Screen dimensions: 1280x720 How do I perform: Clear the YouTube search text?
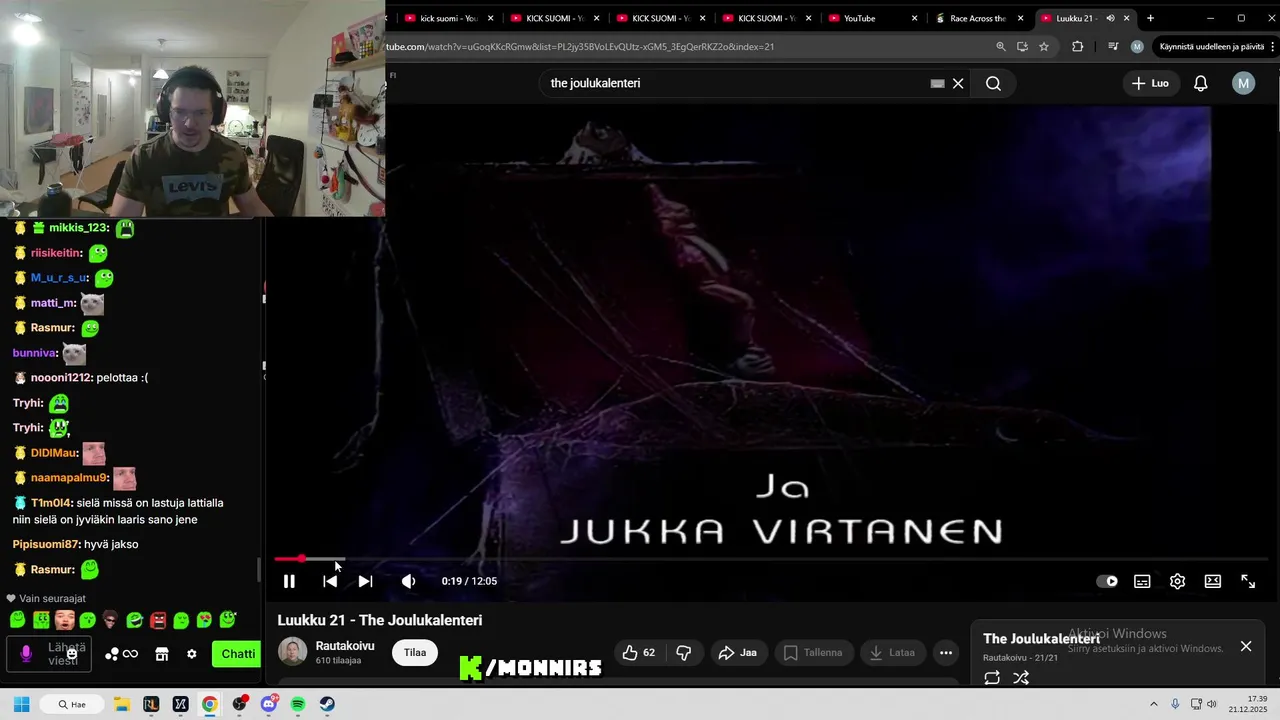coord(958,83)
